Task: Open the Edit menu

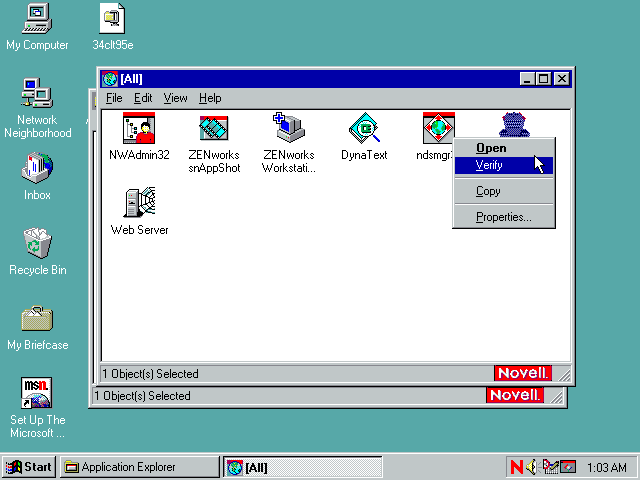Action: (x=143, y=98)
